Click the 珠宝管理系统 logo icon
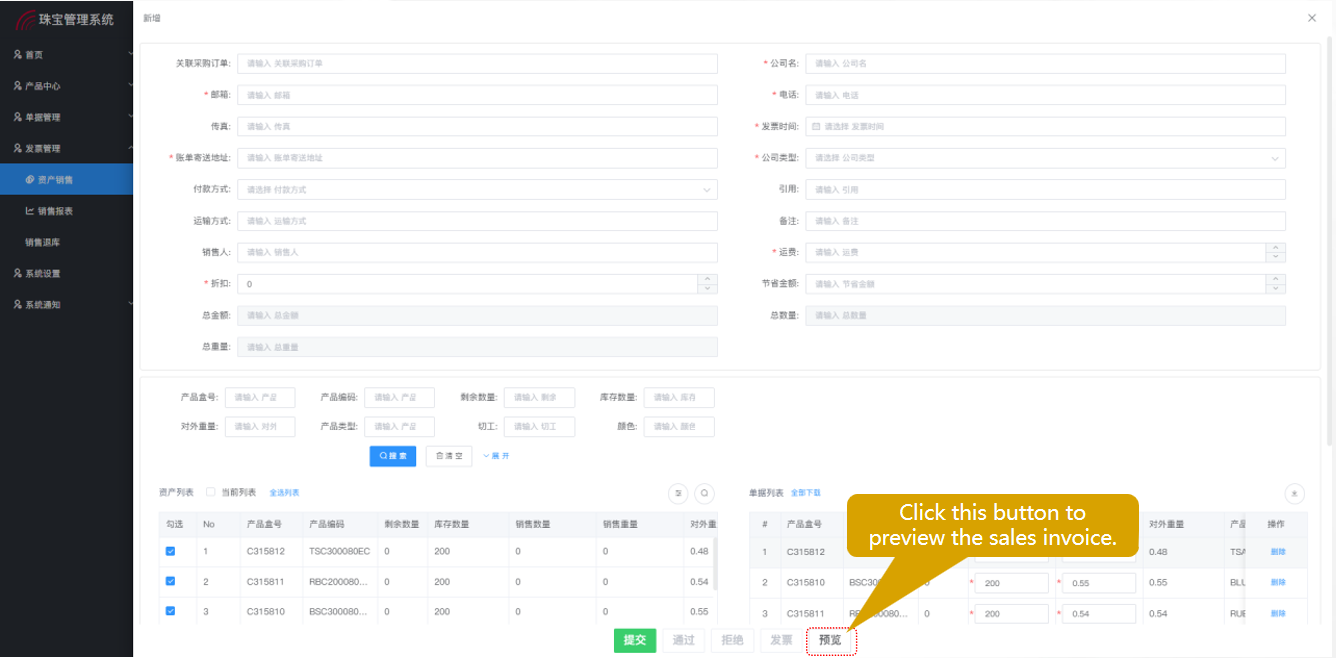This screenshot has width=1336, height=658. (x=25, y=20)
